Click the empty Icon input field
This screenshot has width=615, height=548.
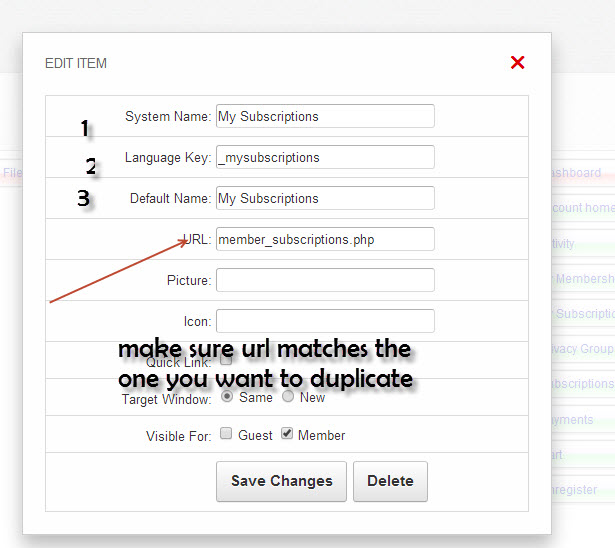(325, 321)
